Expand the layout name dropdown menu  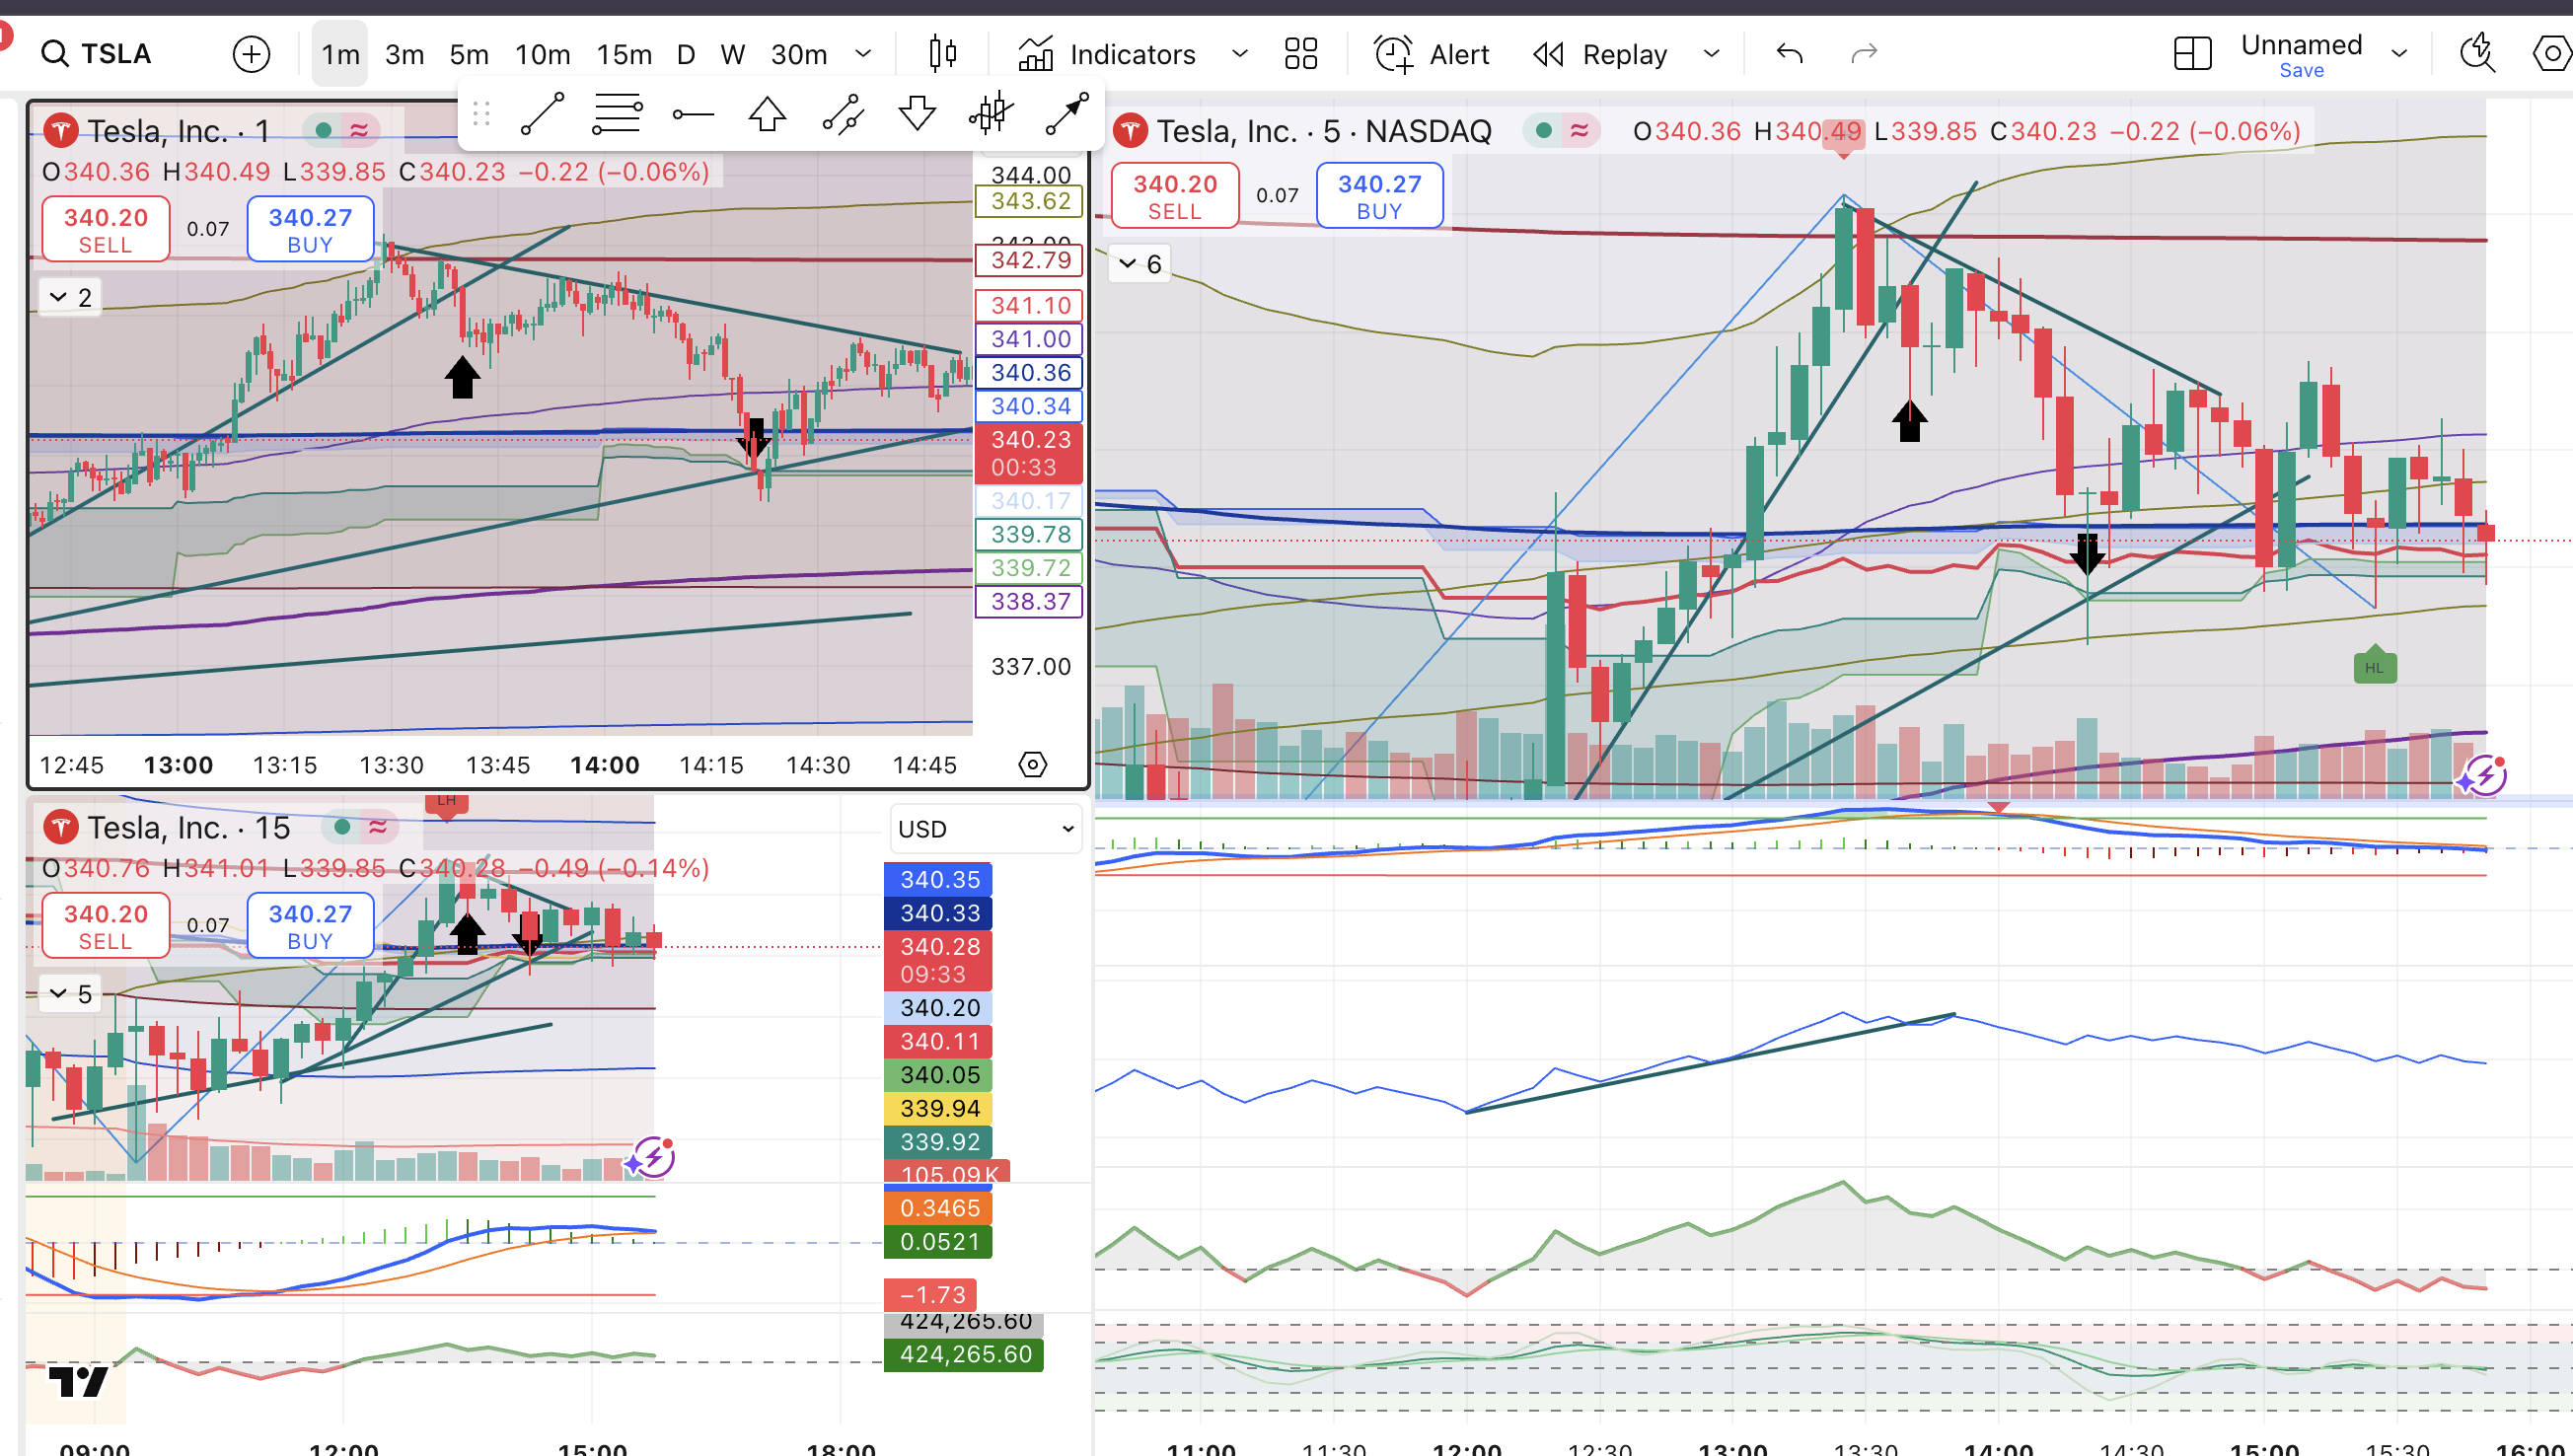2399,54
